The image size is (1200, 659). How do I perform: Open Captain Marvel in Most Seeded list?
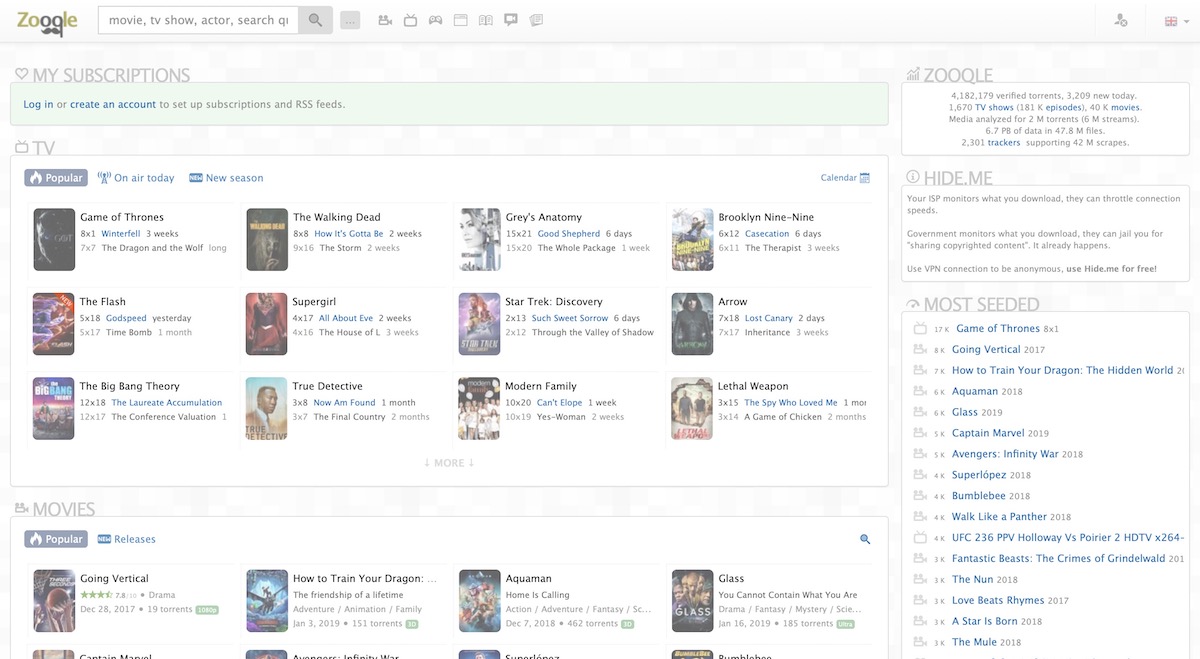click(x=988, y=433)
